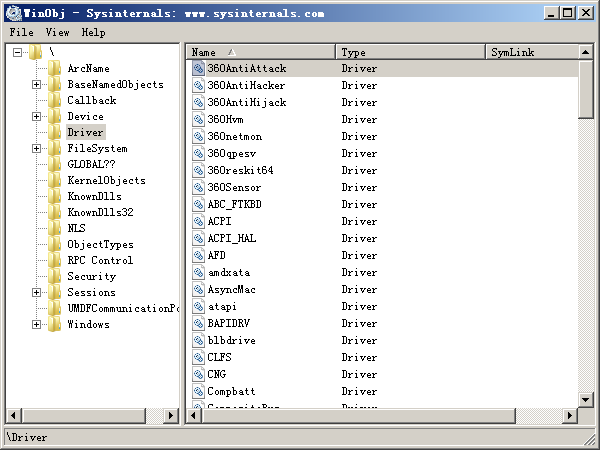Click the driver icon beside 360AntiHacker
The height and width of the screenshot is (450, 600).
(198, 85)
